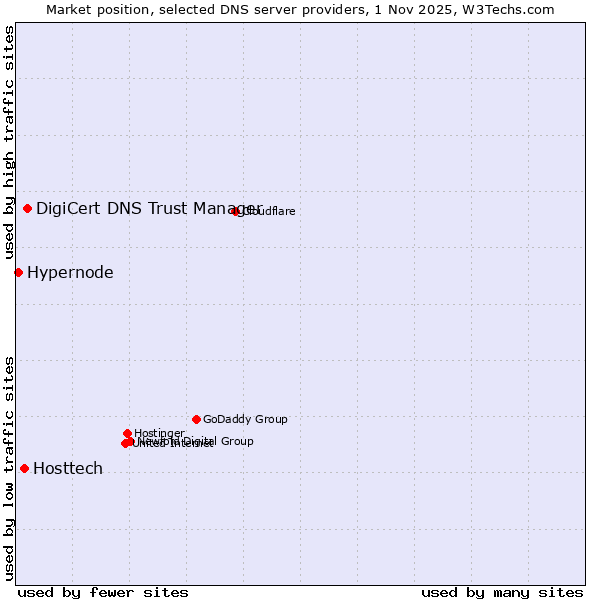The height and width of the screenshot is (600, 600).
Task: Click the Cloudflare text label
Action: [270, 211]
